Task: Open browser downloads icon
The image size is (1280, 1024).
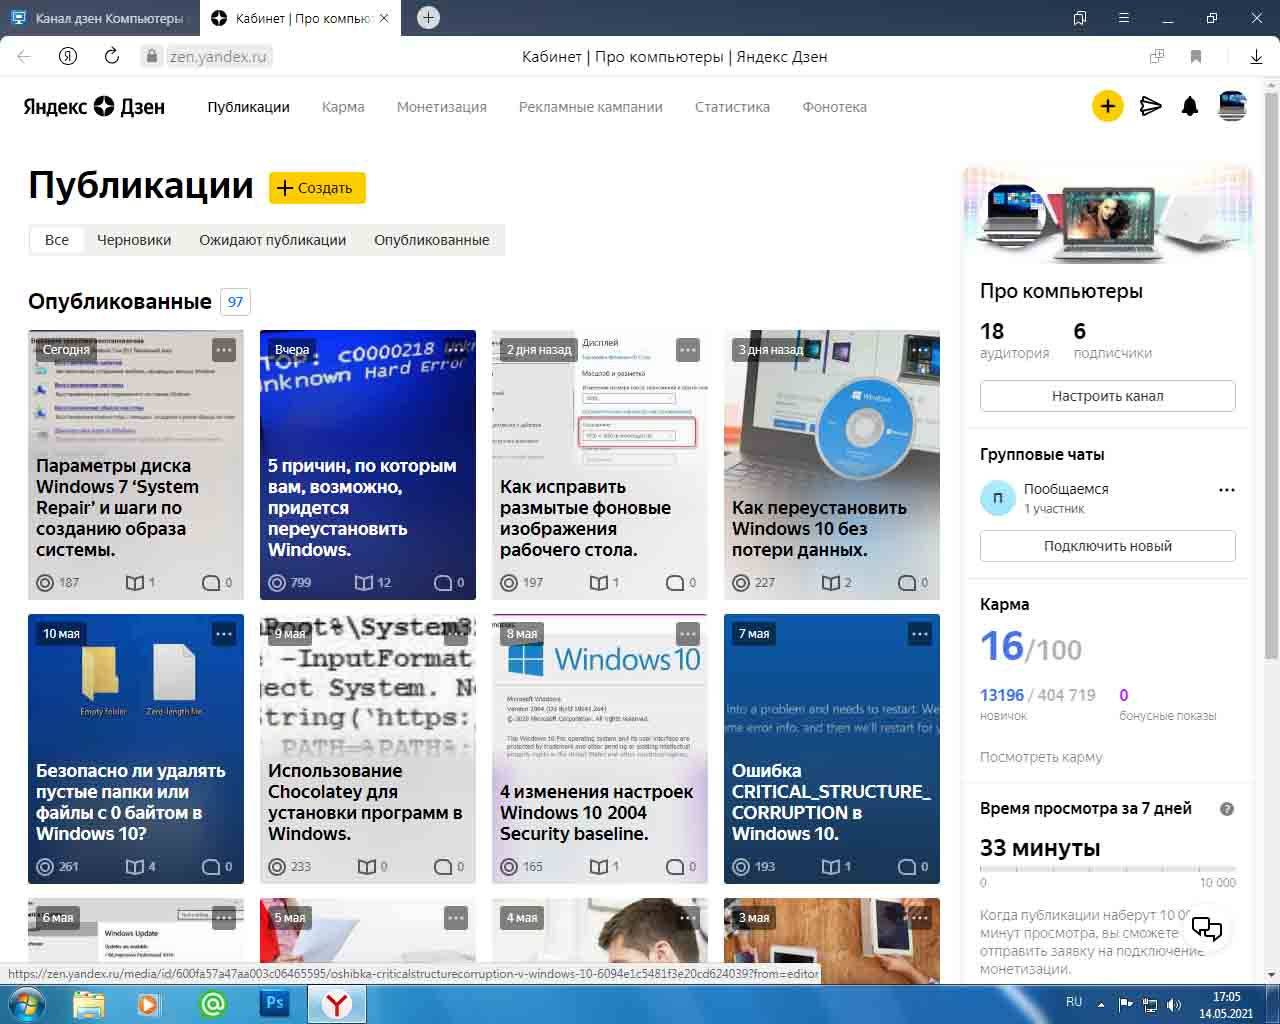Action: pyautogui.click(x=1256, y=57)
